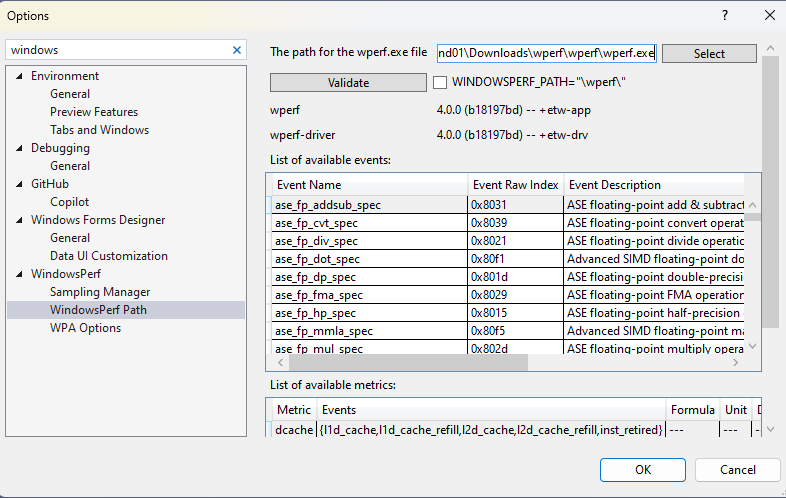Toggle the WINDOWSPERF_PATH checkbox
The height and width of the screenshot is (498, 786).
click(440, 82)
